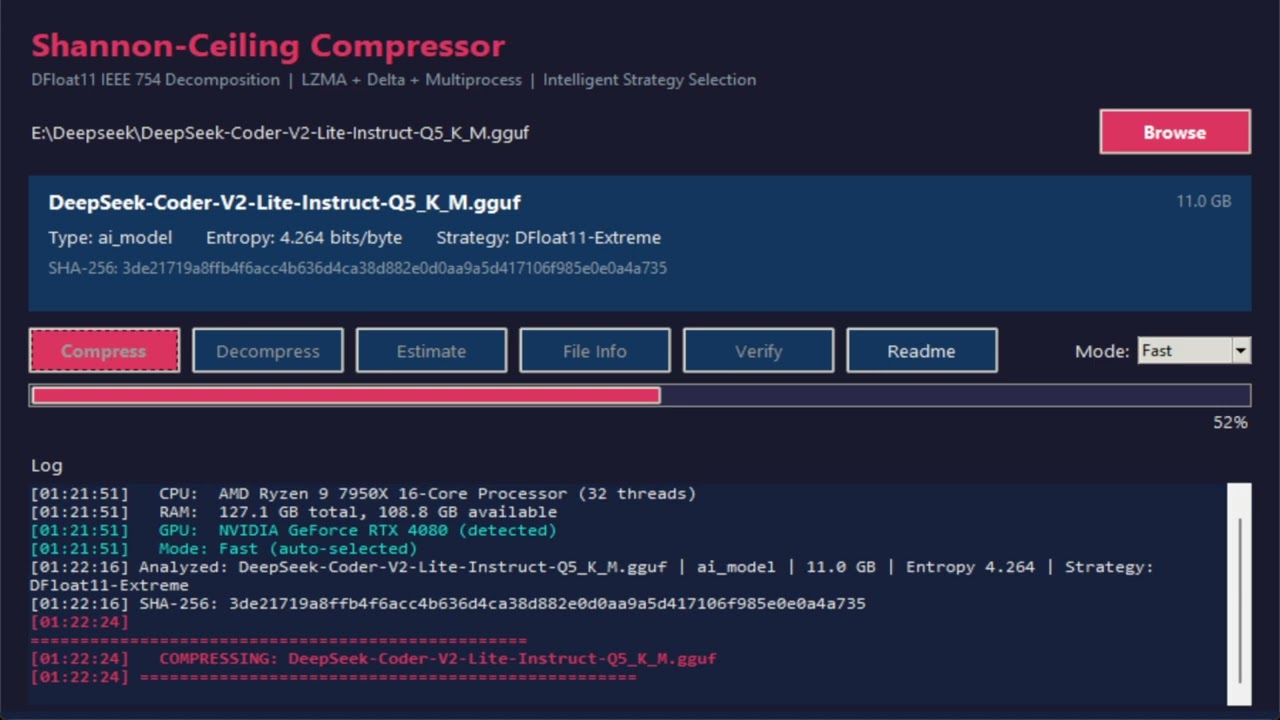Click 'Strategy: DFloat11-Extreme' text

(548, 238)
